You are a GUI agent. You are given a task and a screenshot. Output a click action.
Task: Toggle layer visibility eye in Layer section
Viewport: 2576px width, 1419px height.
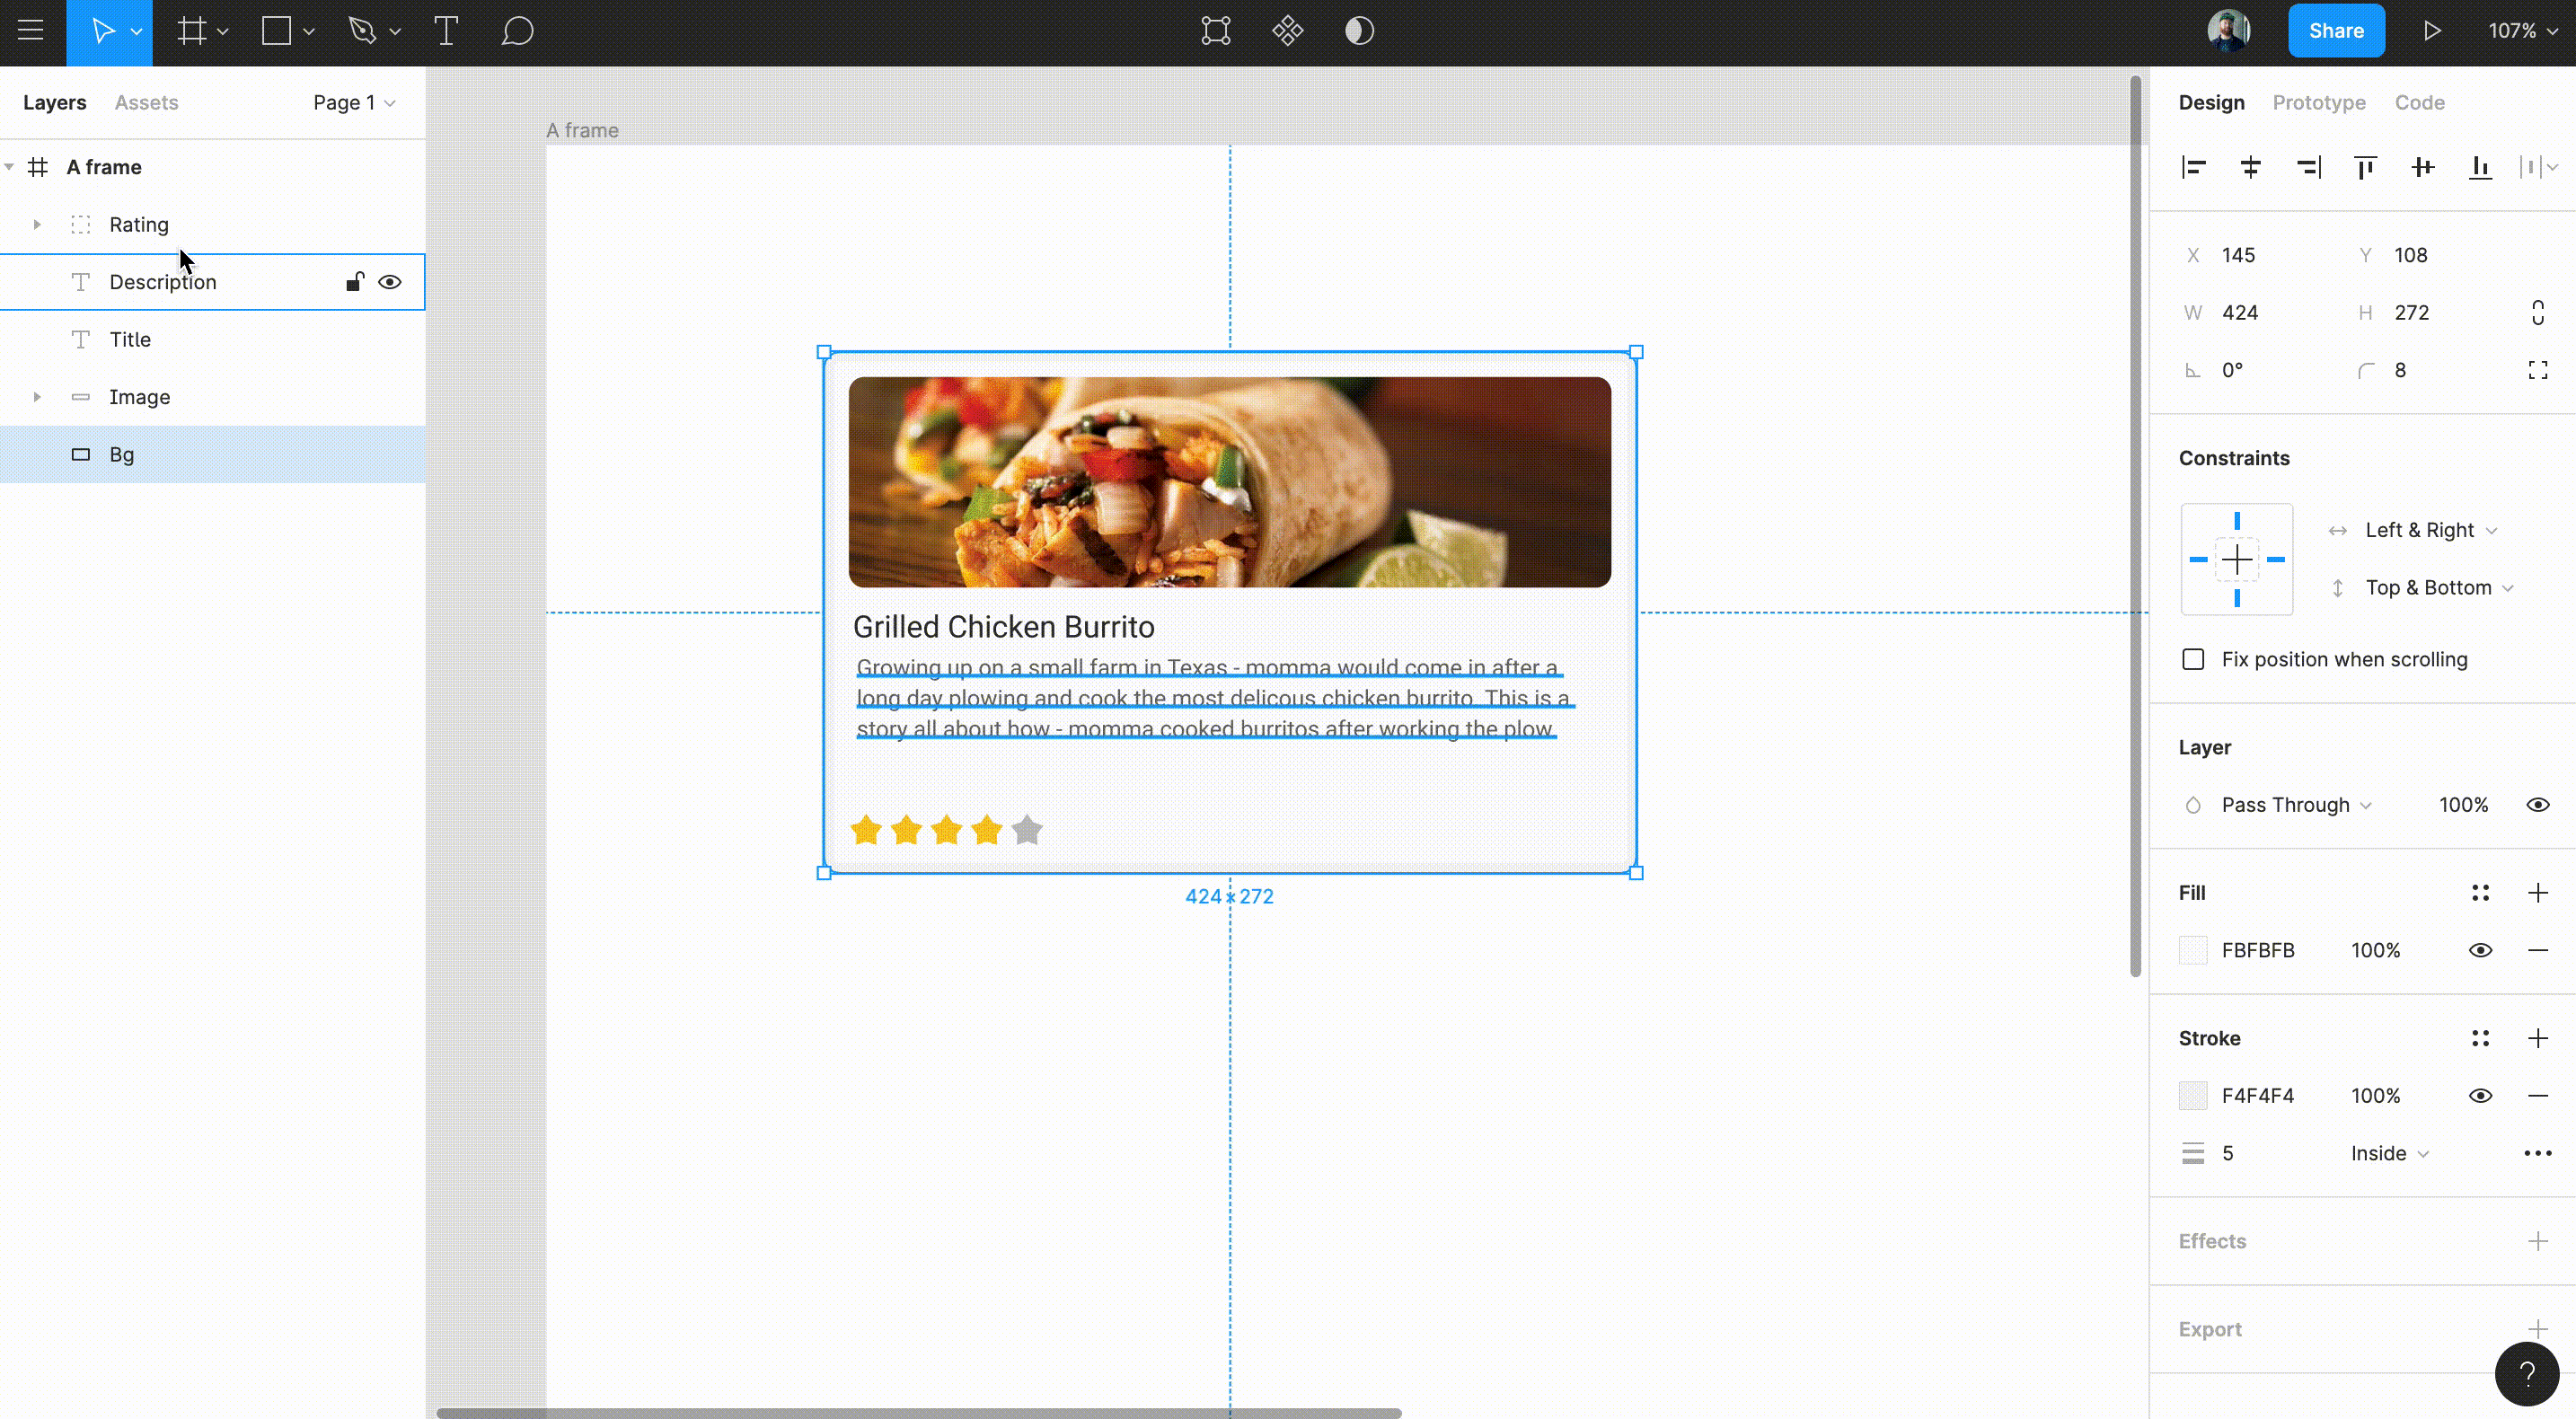click(2538, 805)
